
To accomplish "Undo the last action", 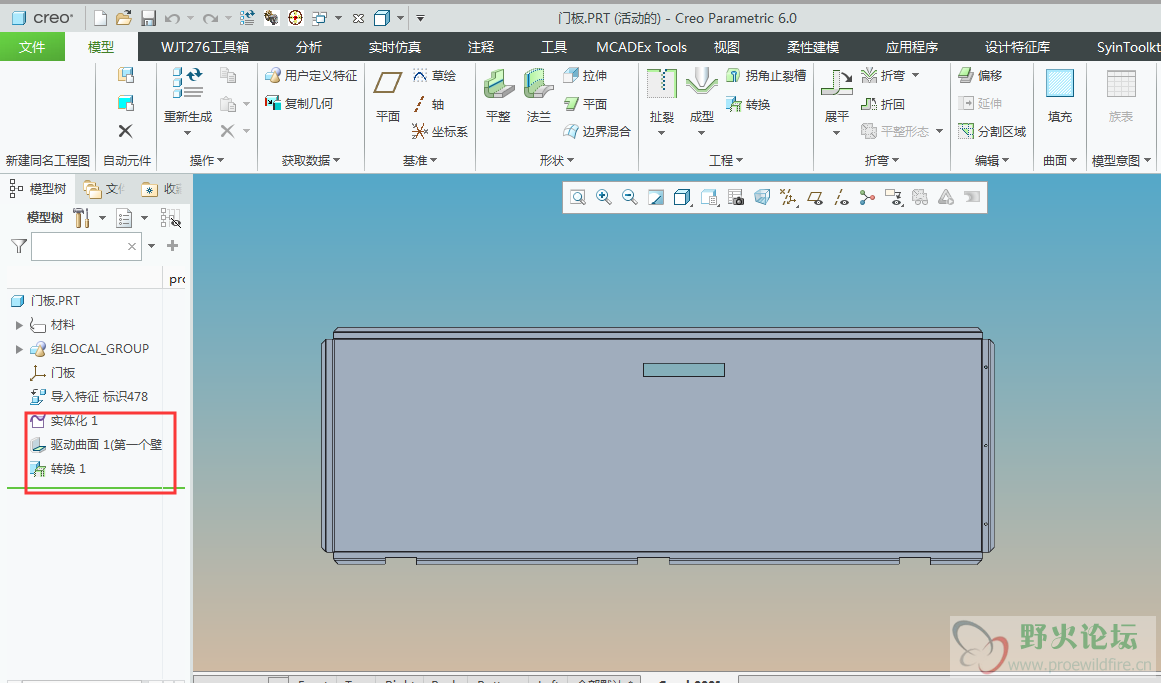I will (x=173, y=18).
